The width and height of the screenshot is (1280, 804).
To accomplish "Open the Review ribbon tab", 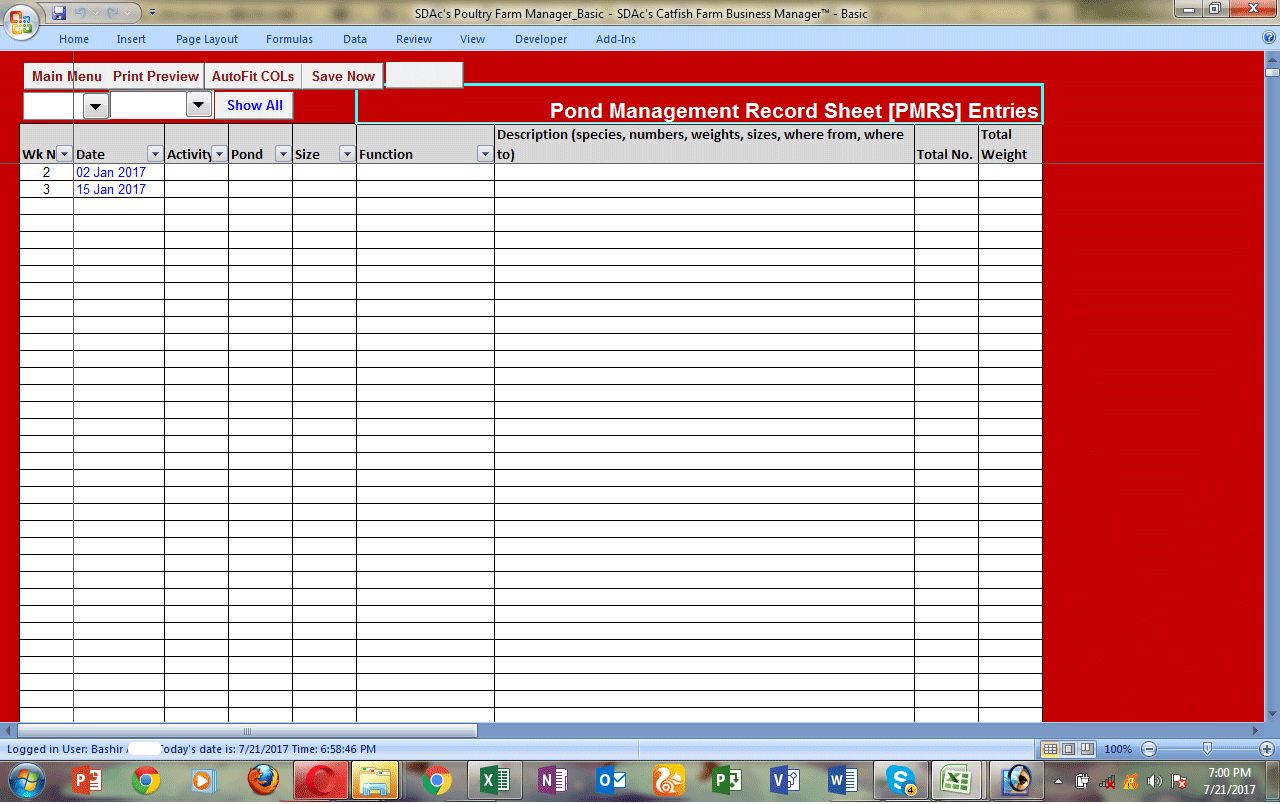I will pos(414,39).
